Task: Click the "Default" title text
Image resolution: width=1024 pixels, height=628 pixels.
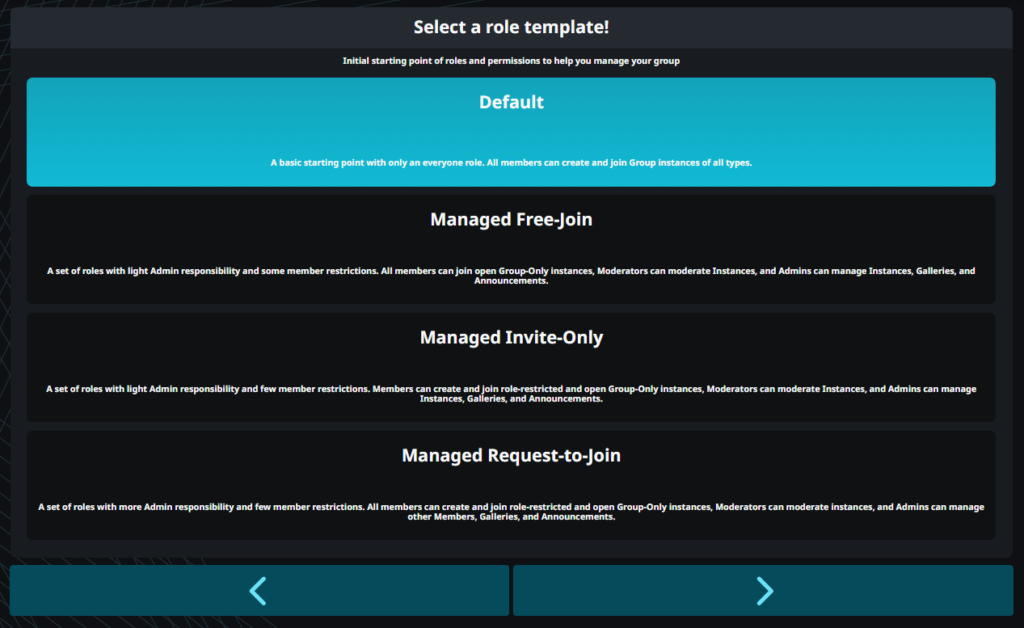Action: point(511,102)
